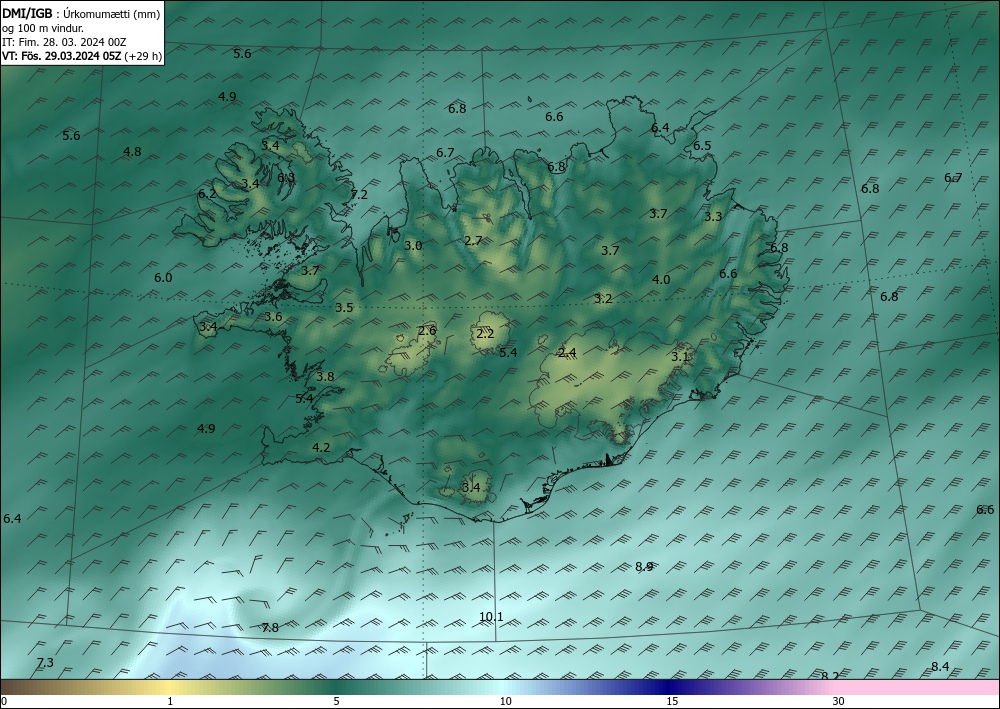The height and width of the screenshot is (709, 1000).
Task: Click the dark navy segment of the color scale
Action: [x=670, y=687]
